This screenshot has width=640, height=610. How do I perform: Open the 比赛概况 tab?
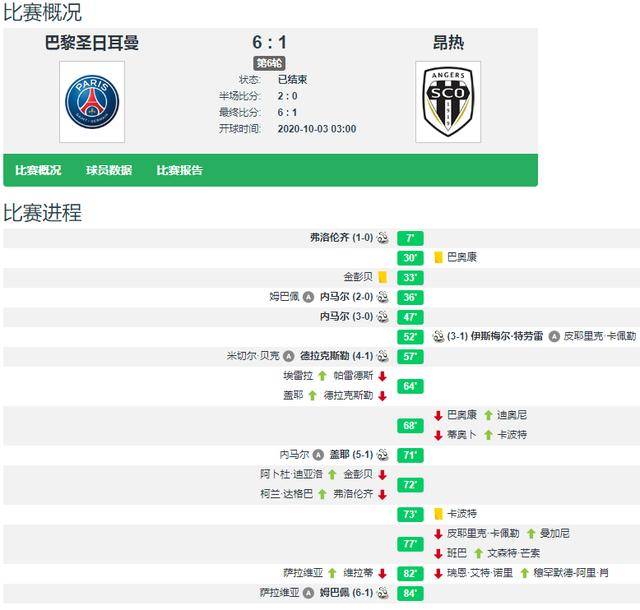click(38, 170)
